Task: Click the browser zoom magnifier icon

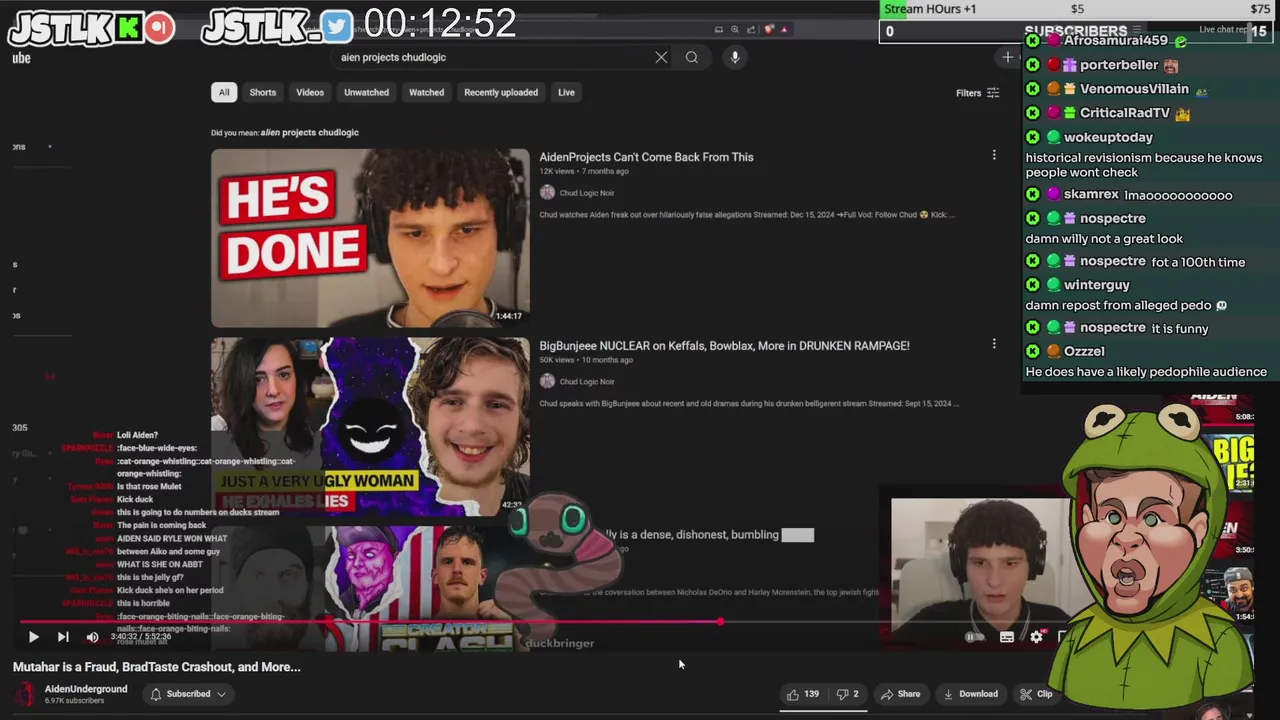Action: pos(735,30)
